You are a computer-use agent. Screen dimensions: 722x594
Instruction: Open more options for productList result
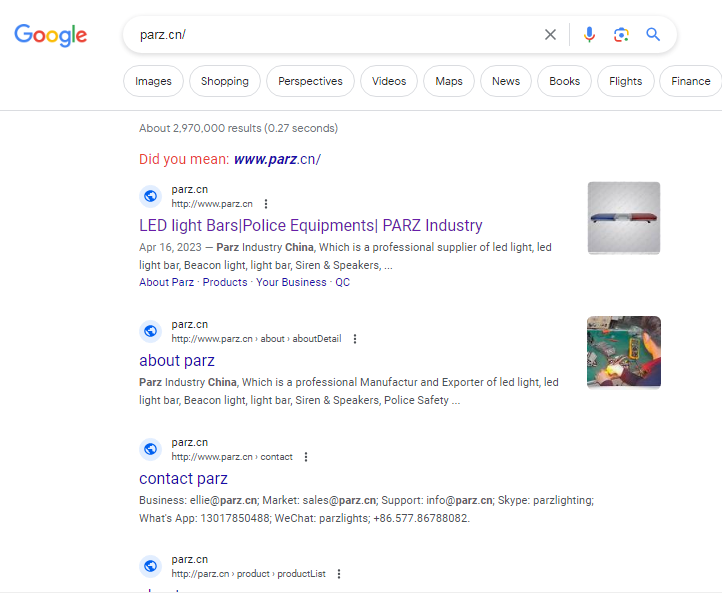(339, 574)
